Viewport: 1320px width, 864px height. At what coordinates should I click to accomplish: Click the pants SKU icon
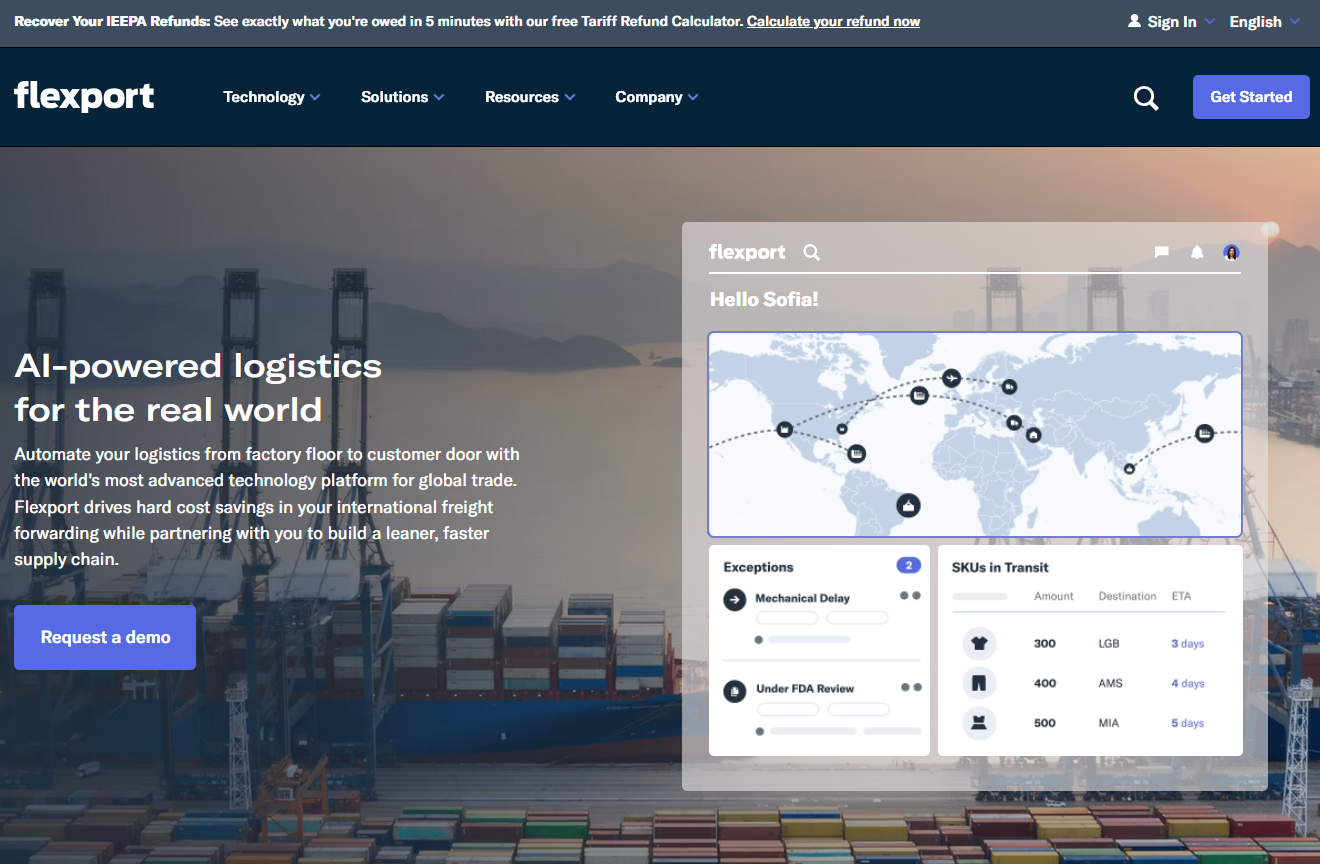(979, 683)
